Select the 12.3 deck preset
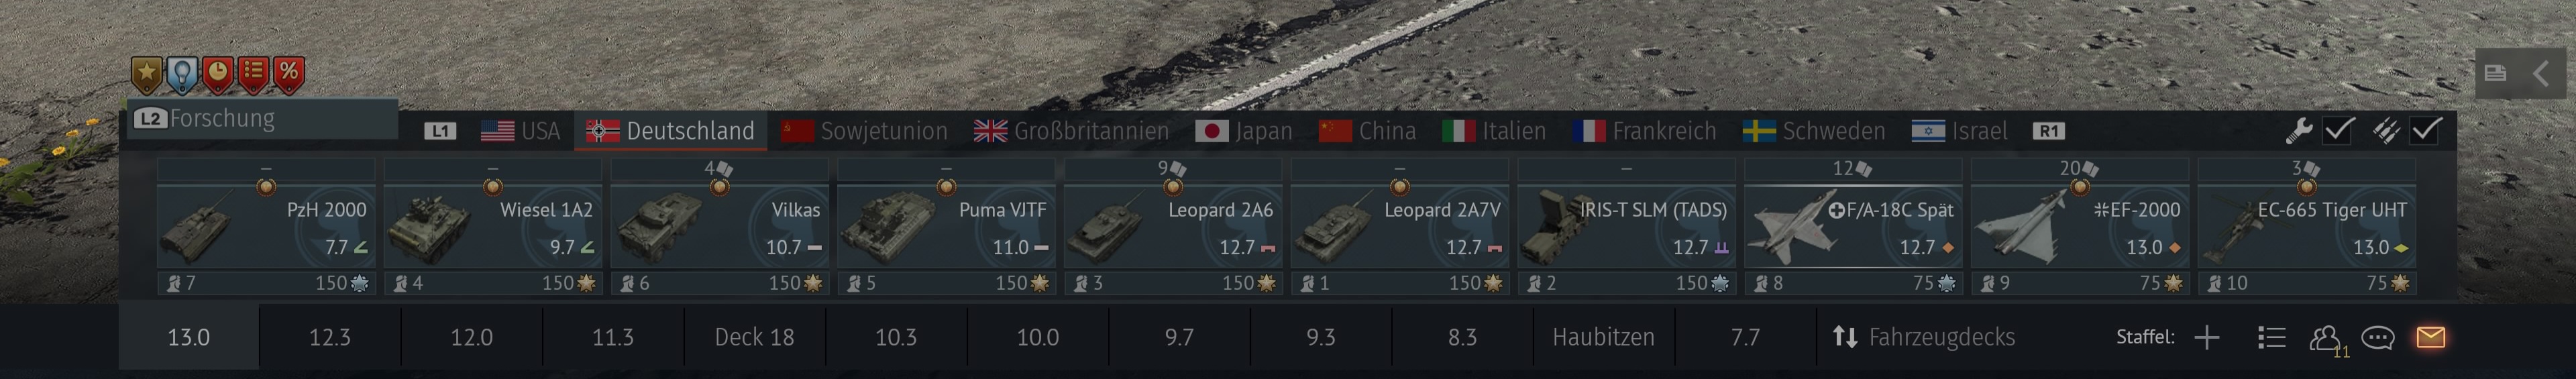The width and height of the screenshot is (2576, 379). tap(330, 337)
